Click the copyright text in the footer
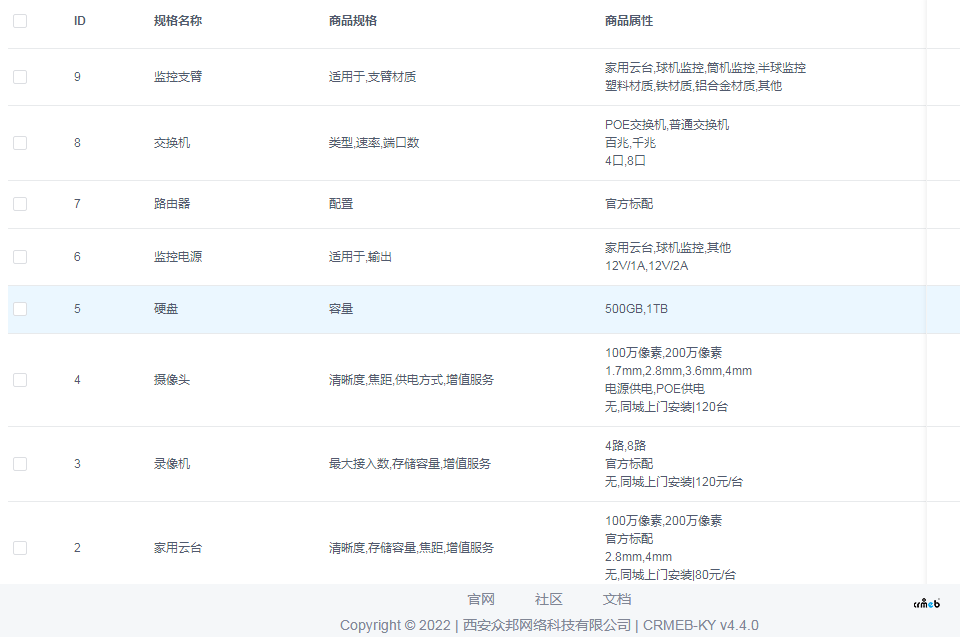This screenshot has width=960, height=637. pyautogui.click(x=549, y=625)
